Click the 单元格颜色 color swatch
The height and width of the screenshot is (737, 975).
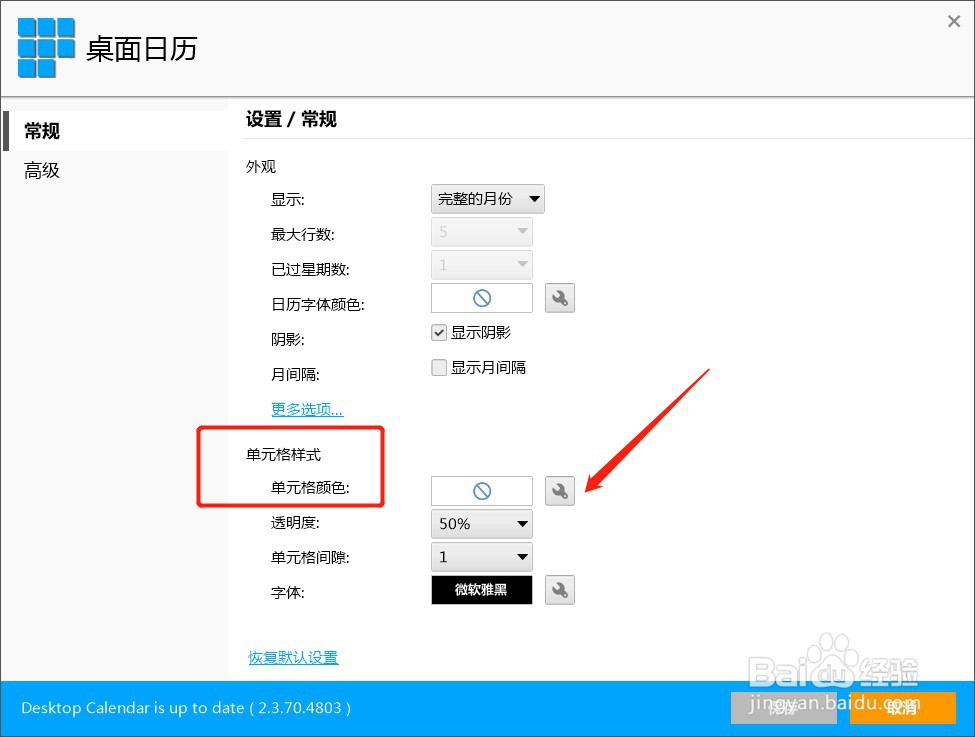pos(481,490)
